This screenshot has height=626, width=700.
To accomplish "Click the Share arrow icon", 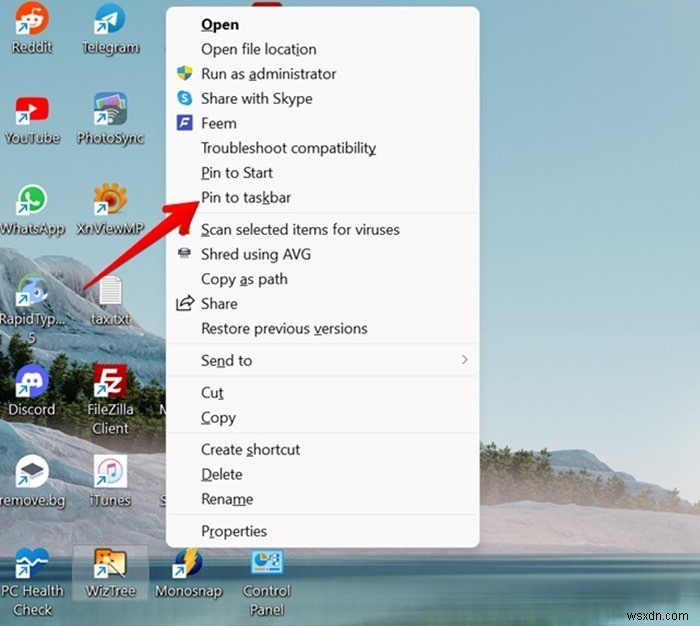I will click(x=185, y=303).
